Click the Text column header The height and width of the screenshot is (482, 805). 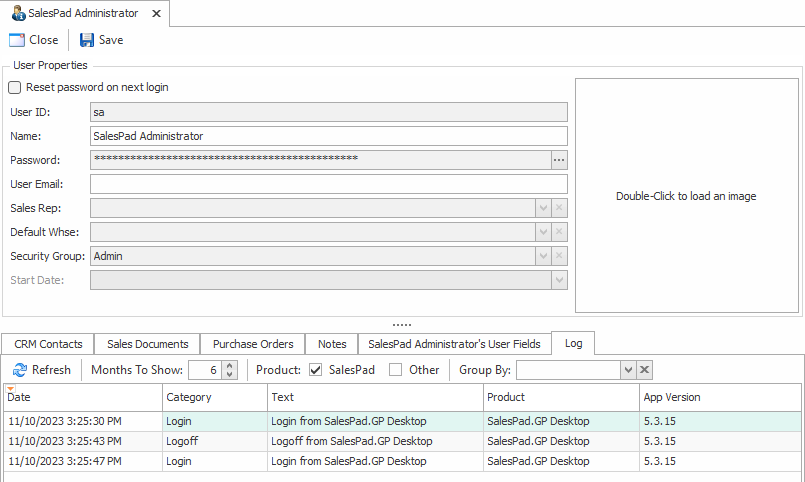tap(375, 397)
